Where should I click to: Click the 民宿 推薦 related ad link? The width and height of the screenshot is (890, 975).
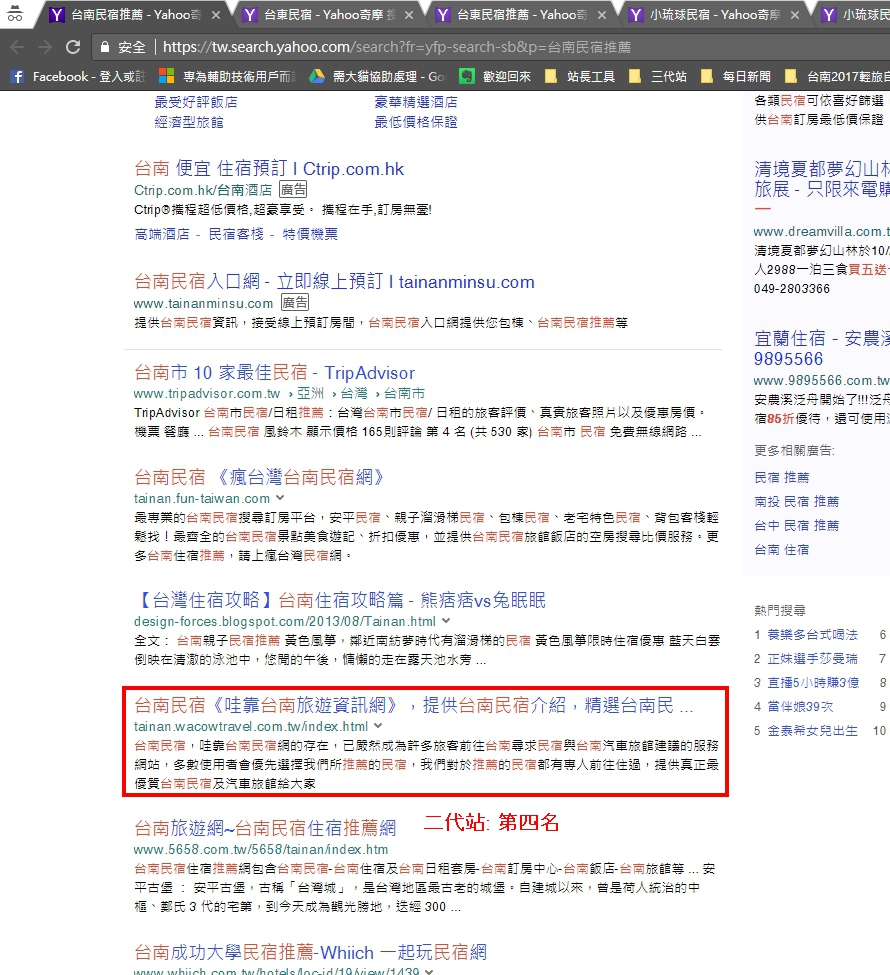coord(782,477)
